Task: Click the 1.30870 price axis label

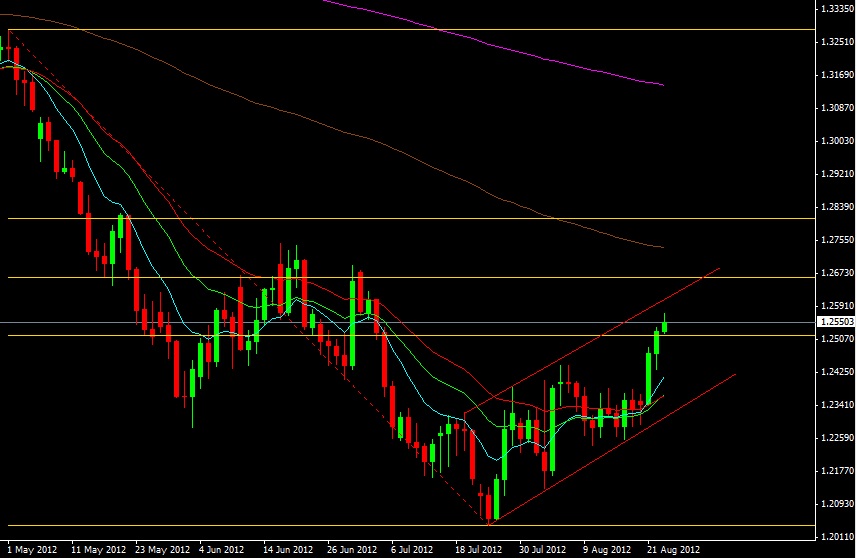Action: pyautogui.click(x=837, y=108)
